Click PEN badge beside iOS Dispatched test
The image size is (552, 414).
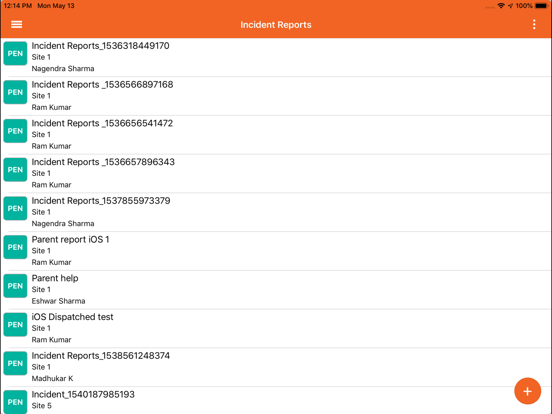coord(15,325)
